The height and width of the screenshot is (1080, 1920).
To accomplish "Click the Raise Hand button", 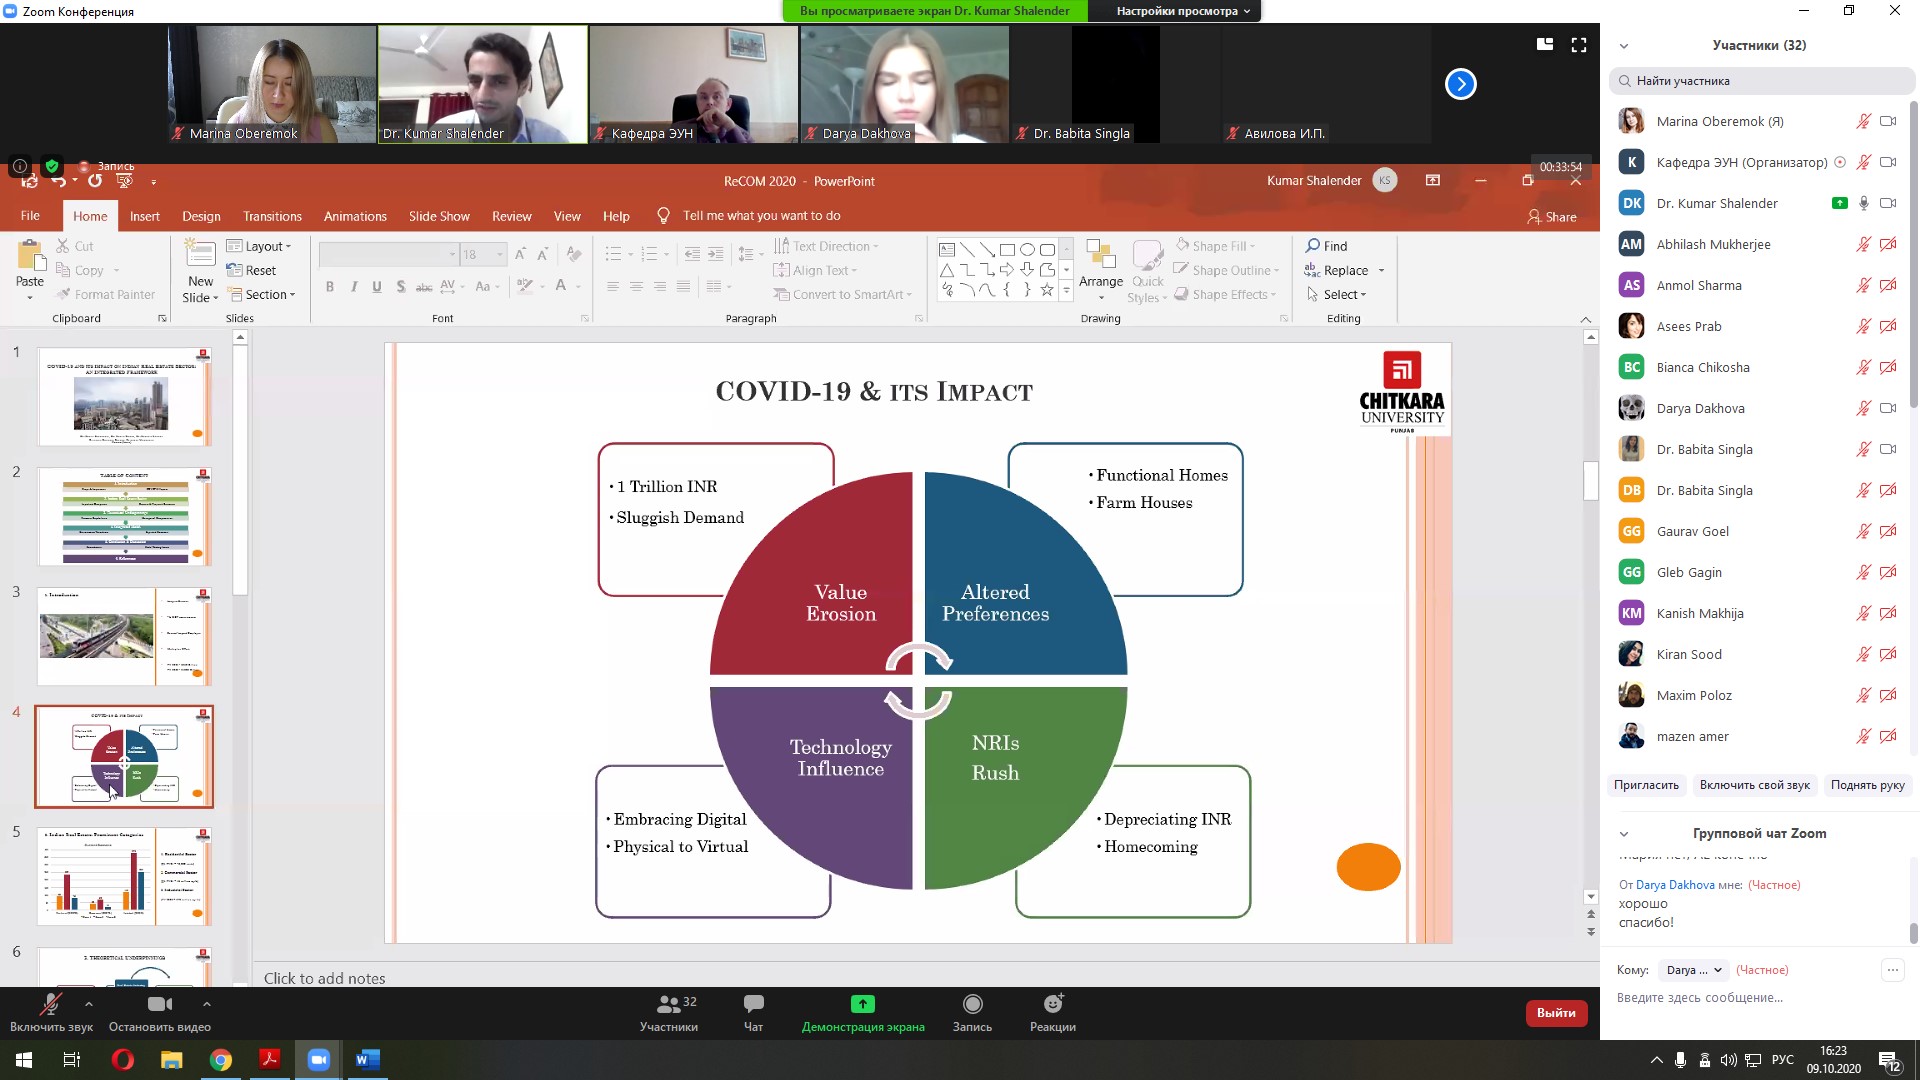I will tap(1867, 785).
